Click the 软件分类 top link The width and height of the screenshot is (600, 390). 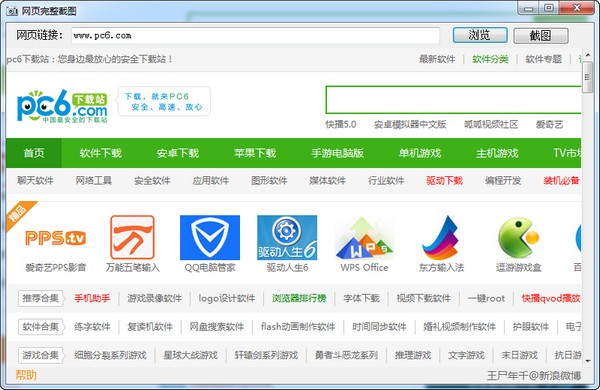pyautogui.click(x=490, y=59)
